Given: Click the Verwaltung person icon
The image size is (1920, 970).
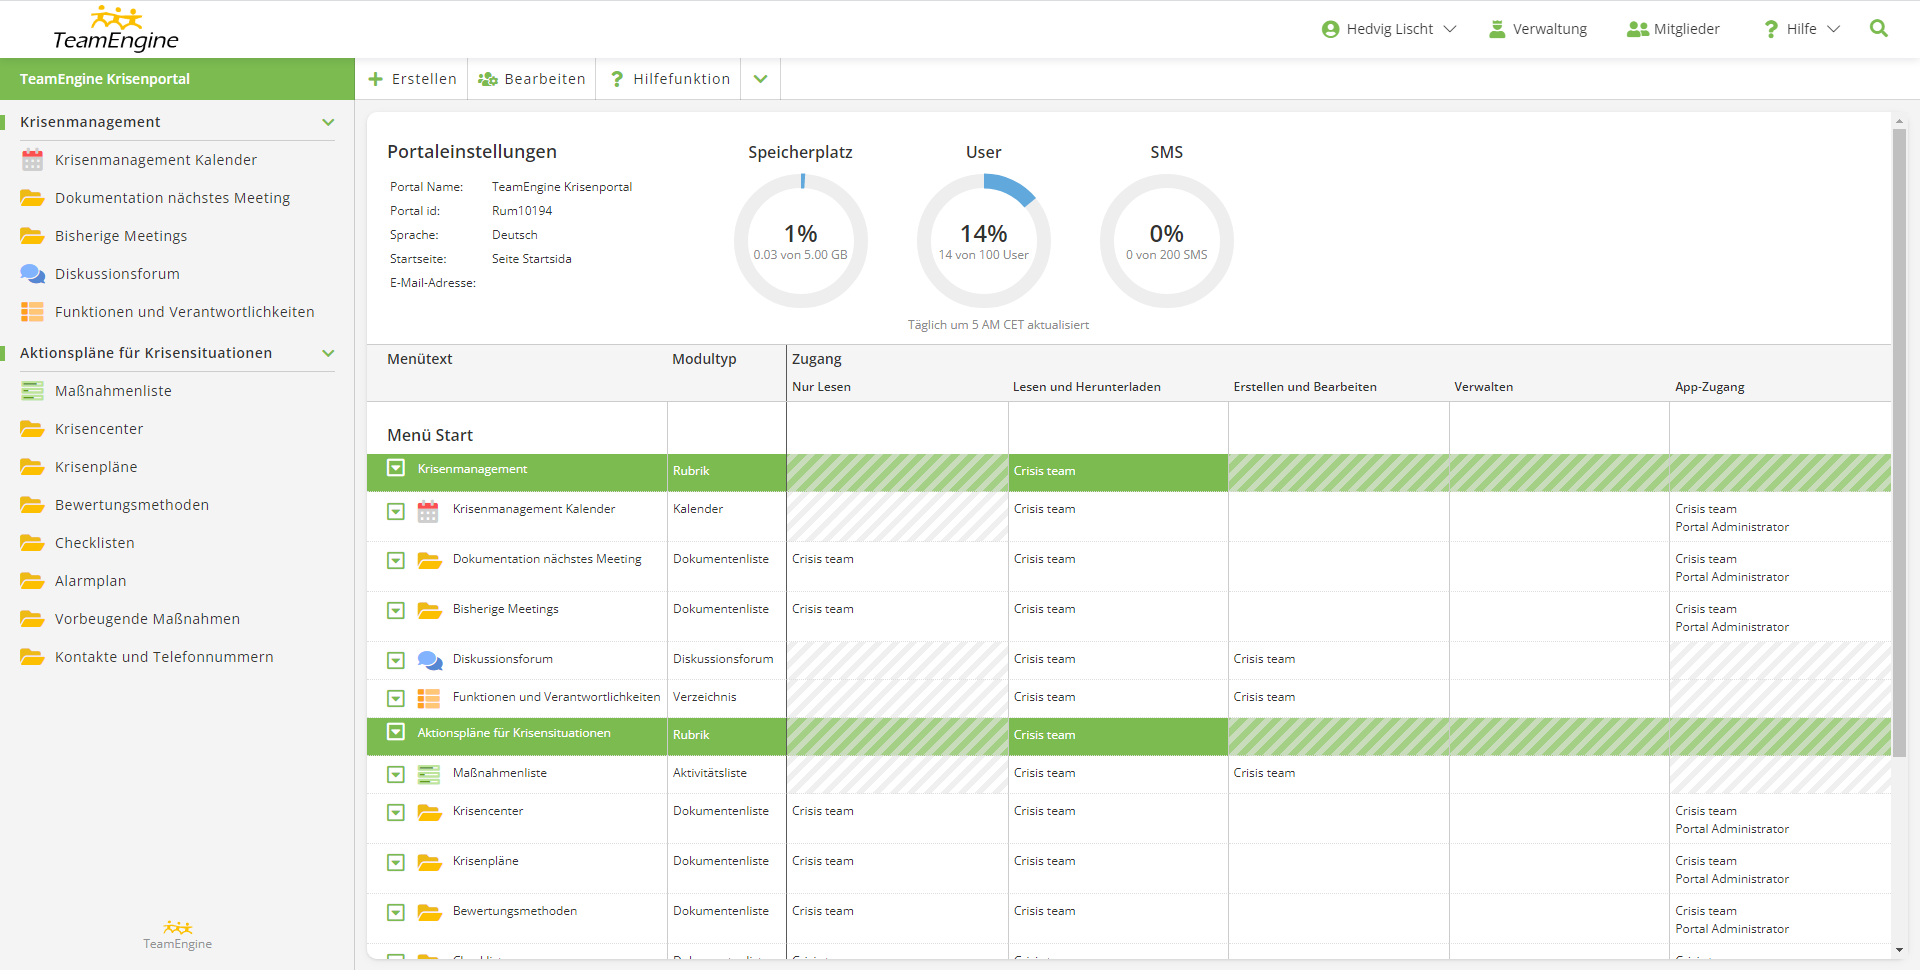Looking at the screenshot, I should pyautogui.click(x=1497, y=29).
